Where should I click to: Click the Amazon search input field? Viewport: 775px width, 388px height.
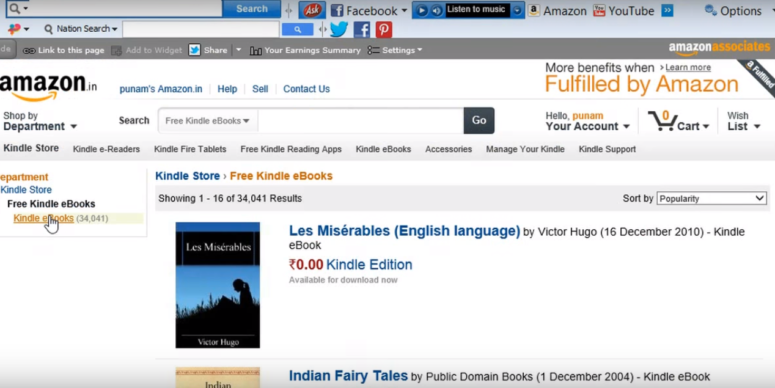pyautogui.click(x=360, y=121)
